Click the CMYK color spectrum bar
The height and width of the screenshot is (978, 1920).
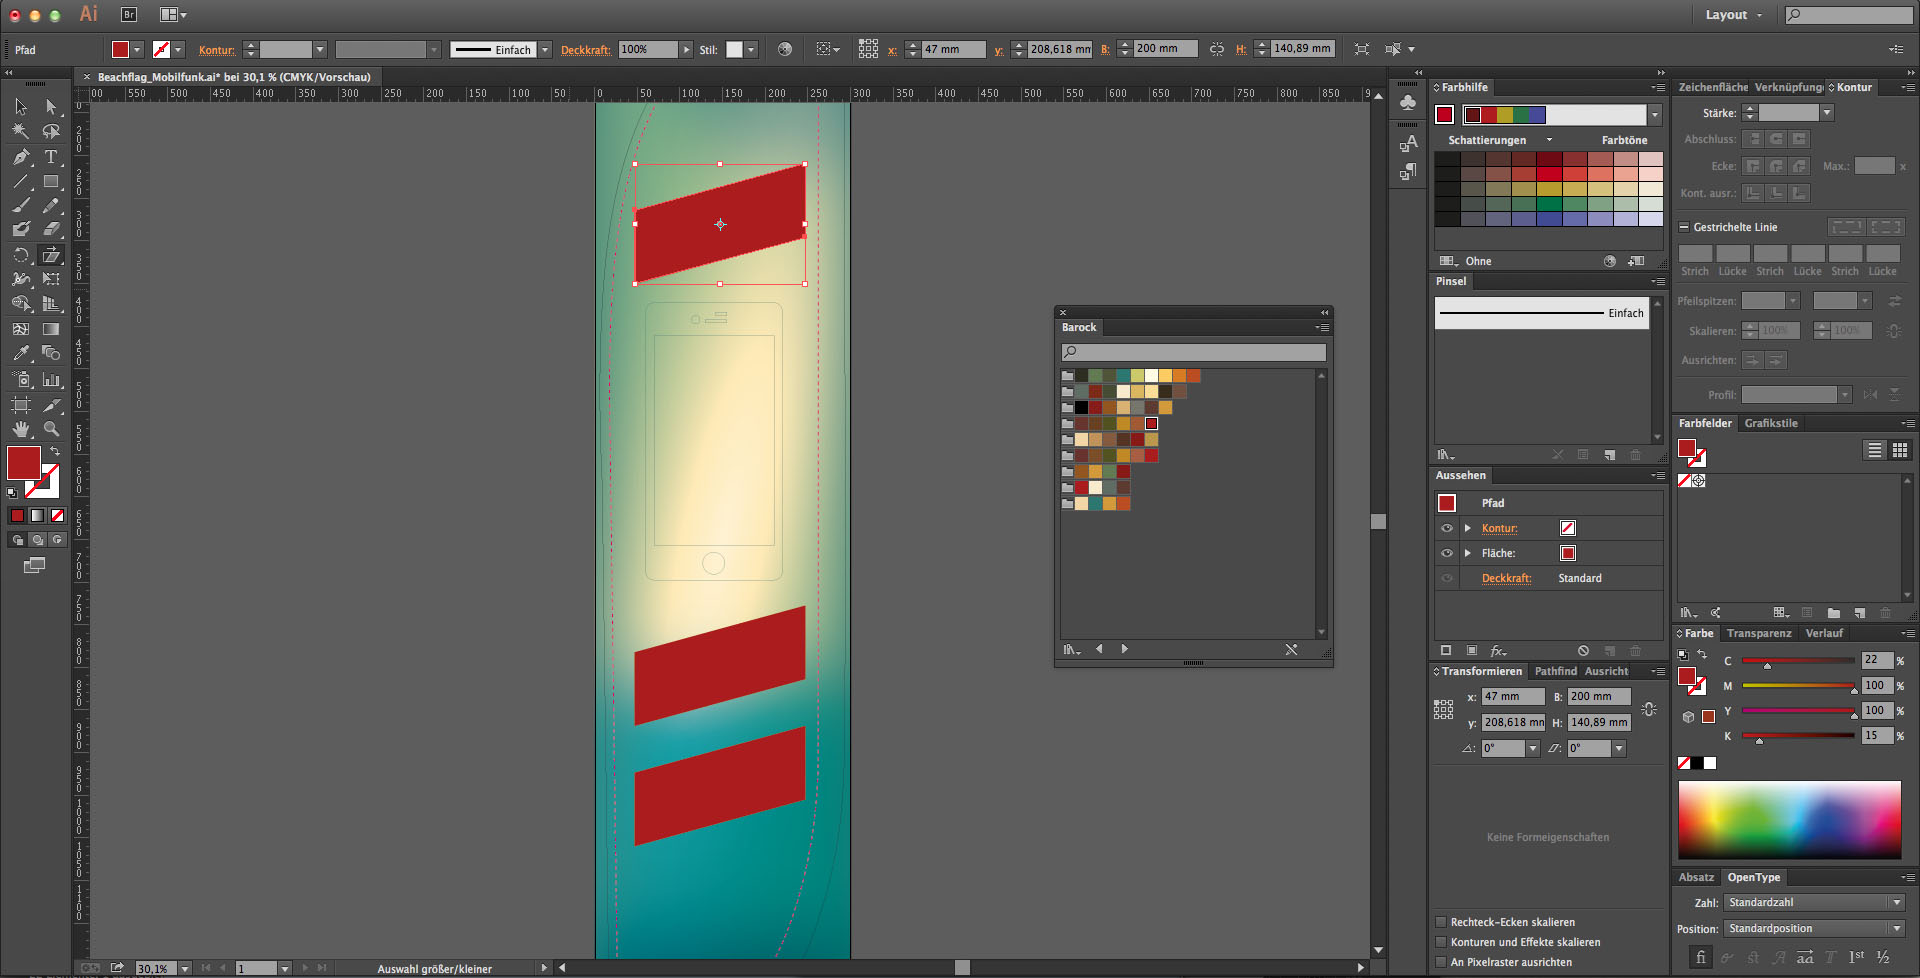coord(1789,819)
